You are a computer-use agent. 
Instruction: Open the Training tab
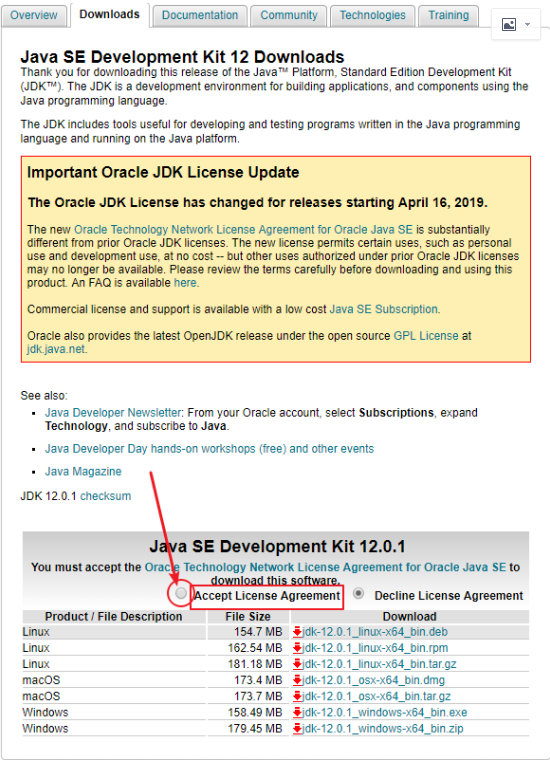[448, 15]
